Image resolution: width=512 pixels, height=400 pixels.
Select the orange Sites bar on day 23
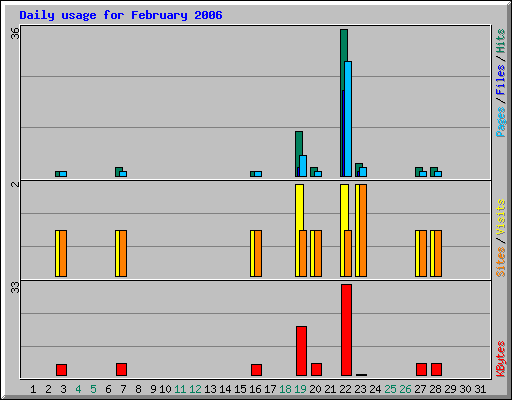click(363, 230)
